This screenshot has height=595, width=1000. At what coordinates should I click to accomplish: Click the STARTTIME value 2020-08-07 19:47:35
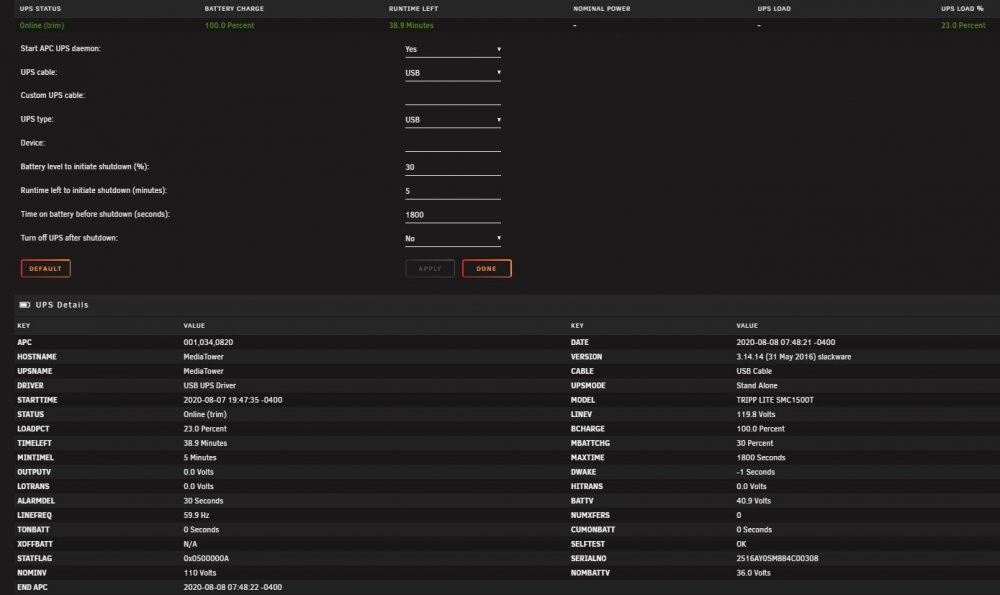(233, 400)
